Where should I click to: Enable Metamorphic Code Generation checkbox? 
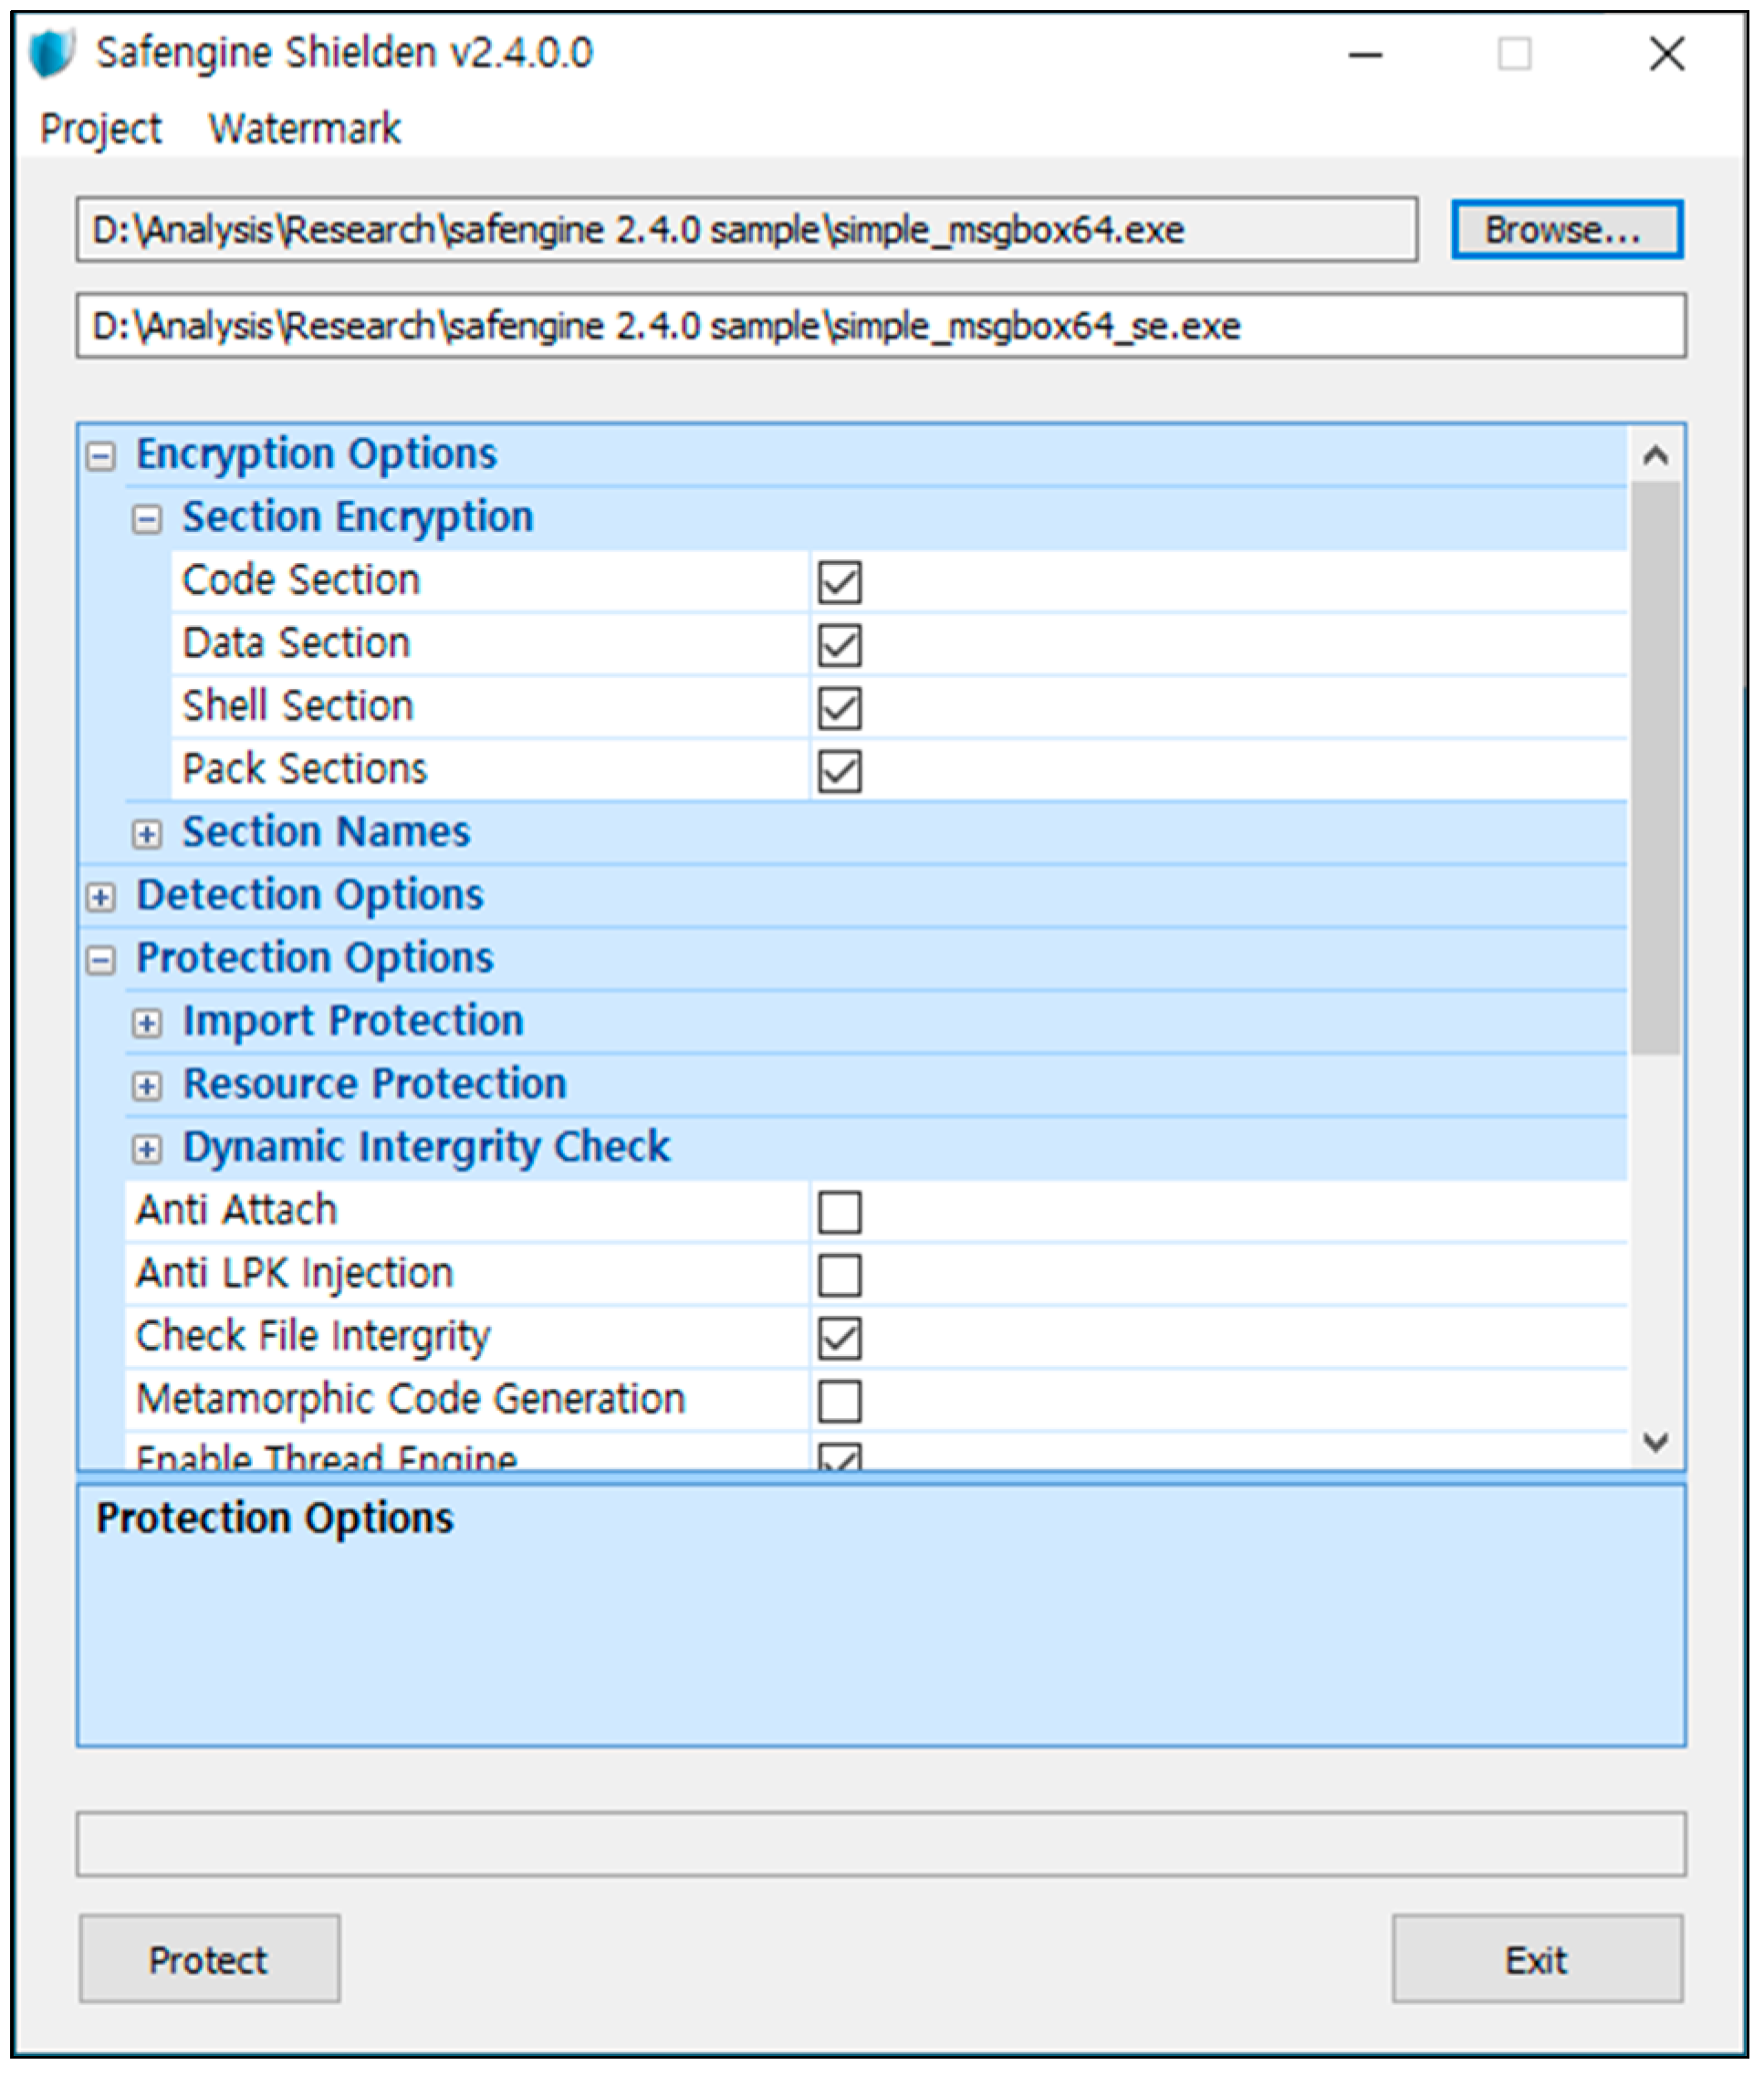pyautogui.click(x=839, y=1401)
